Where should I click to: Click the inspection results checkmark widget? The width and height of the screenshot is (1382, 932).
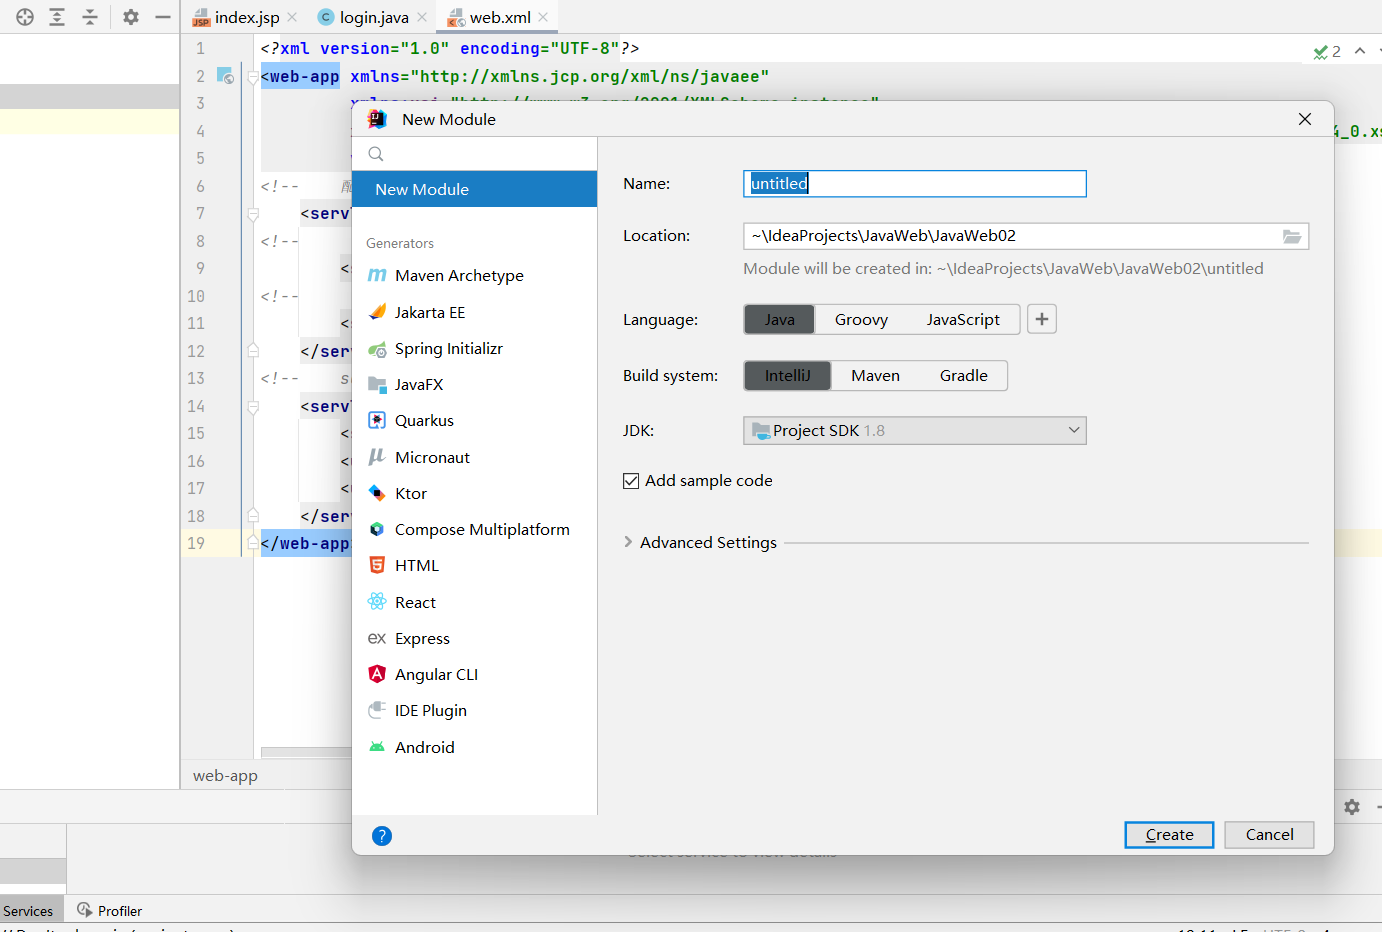(1327, 51)
